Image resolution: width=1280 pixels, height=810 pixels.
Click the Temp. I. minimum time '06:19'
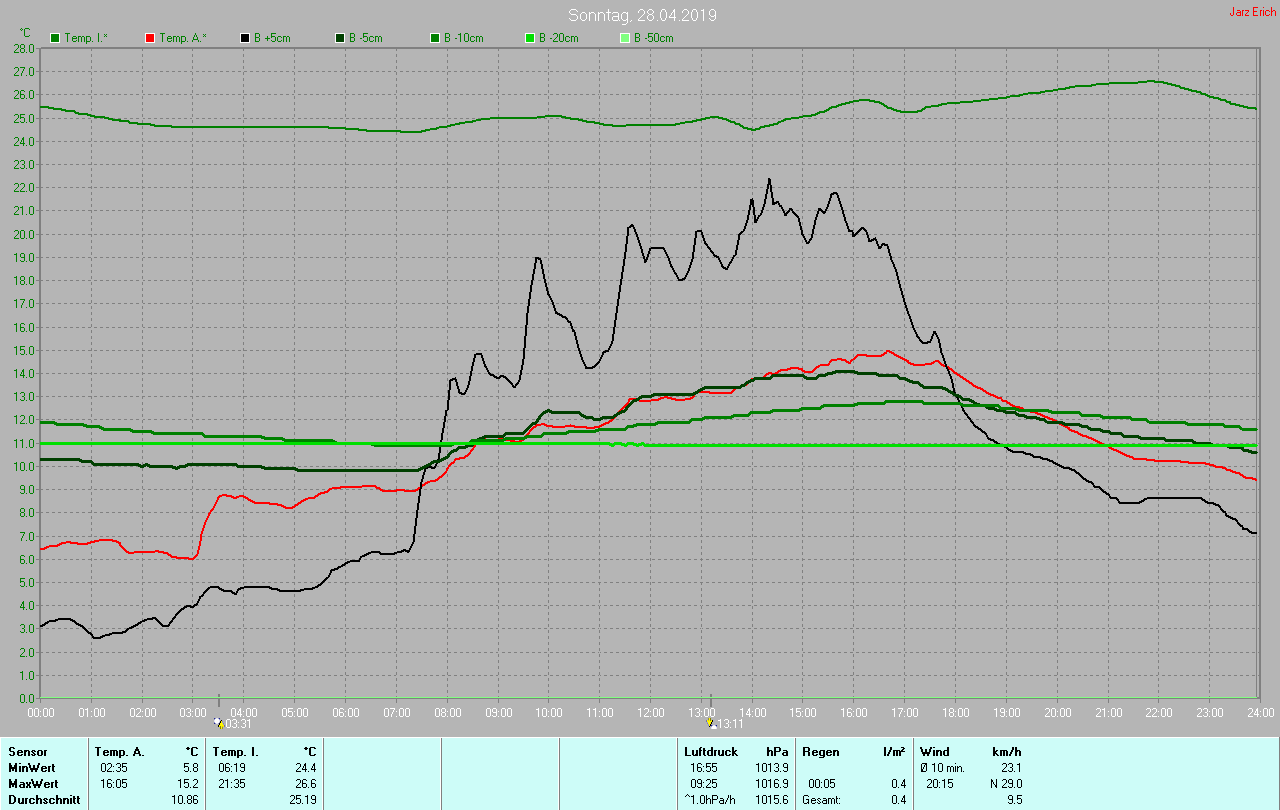click(x=231, y=768)
